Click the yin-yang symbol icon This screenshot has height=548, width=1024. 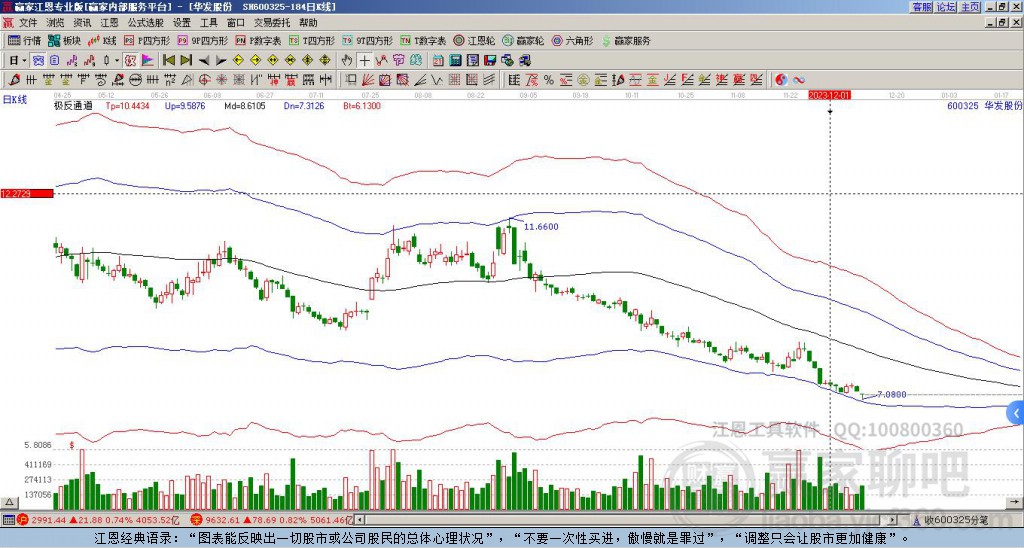pyautogui.click(x=781, y=80)
